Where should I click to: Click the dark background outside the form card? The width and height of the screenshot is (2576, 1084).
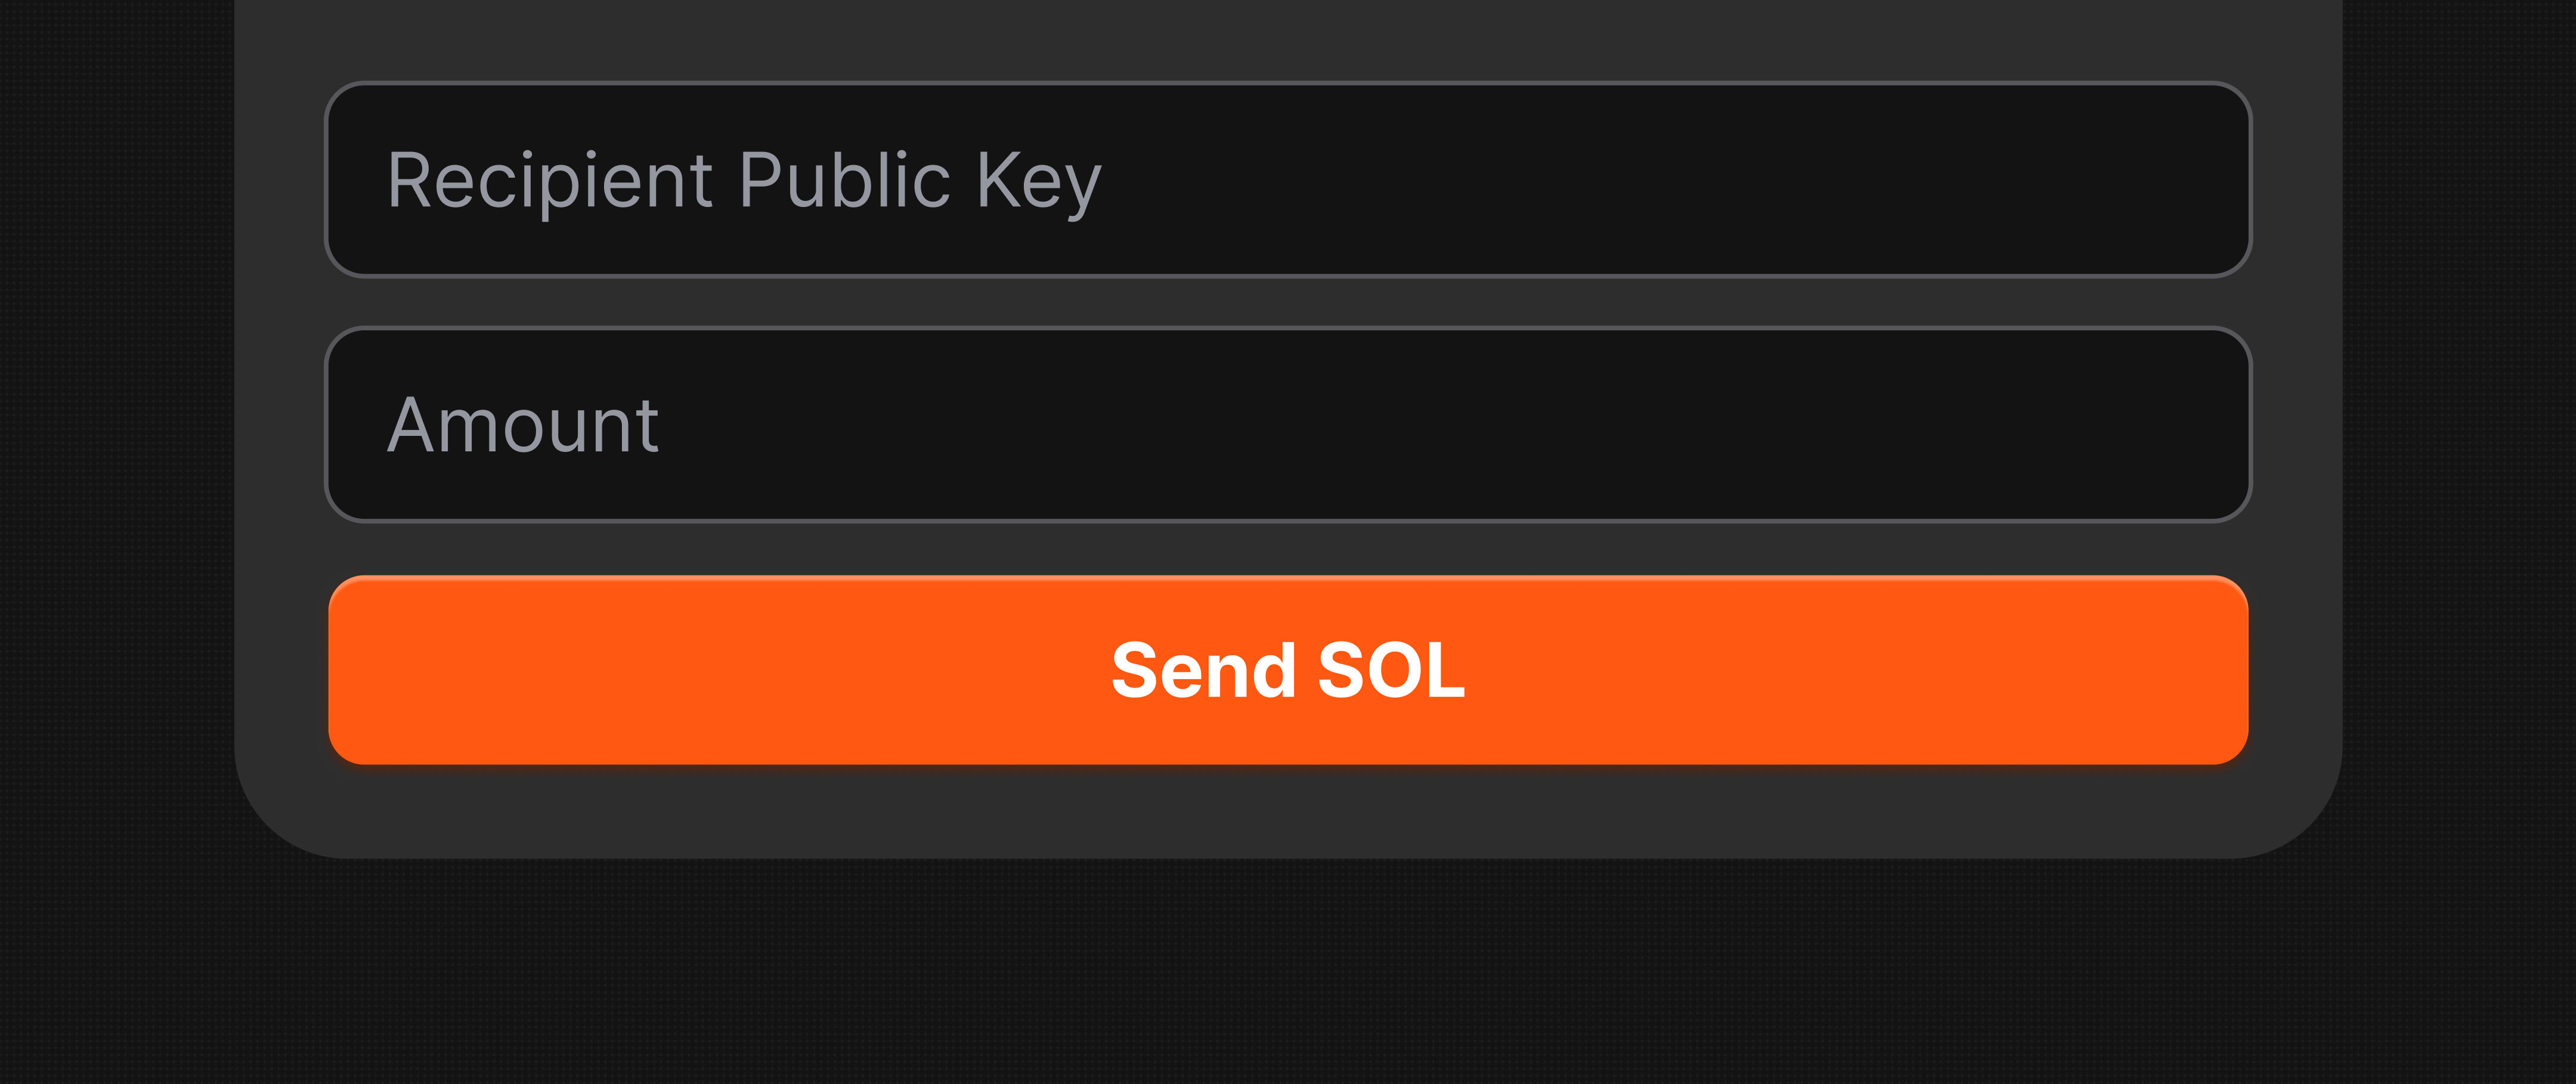[1288, 970]
